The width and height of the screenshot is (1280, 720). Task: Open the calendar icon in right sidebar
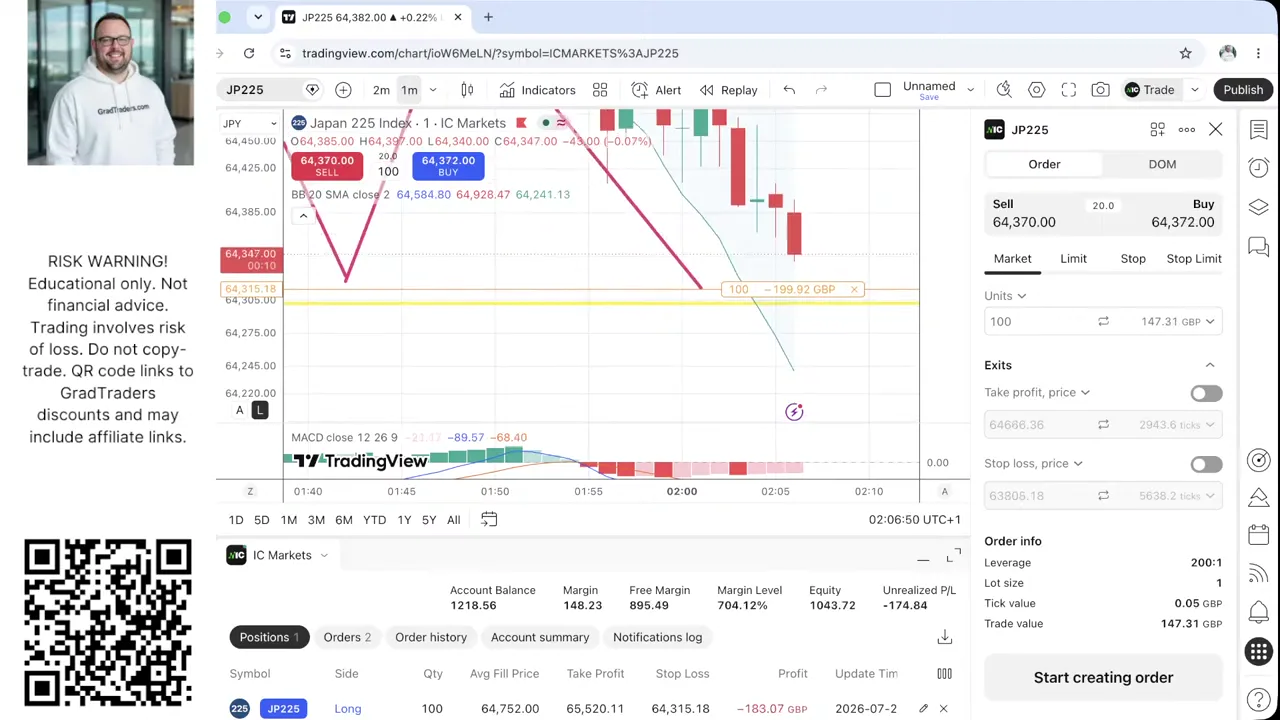tap(1259, 535)
